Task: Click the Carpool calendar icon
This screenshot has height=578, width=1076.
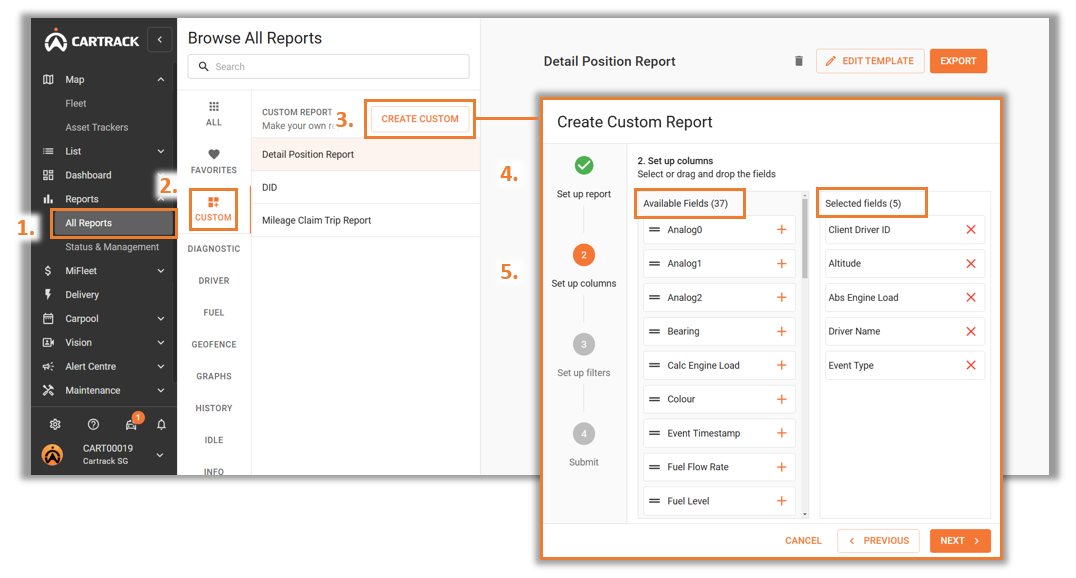Action: (48, 319)
